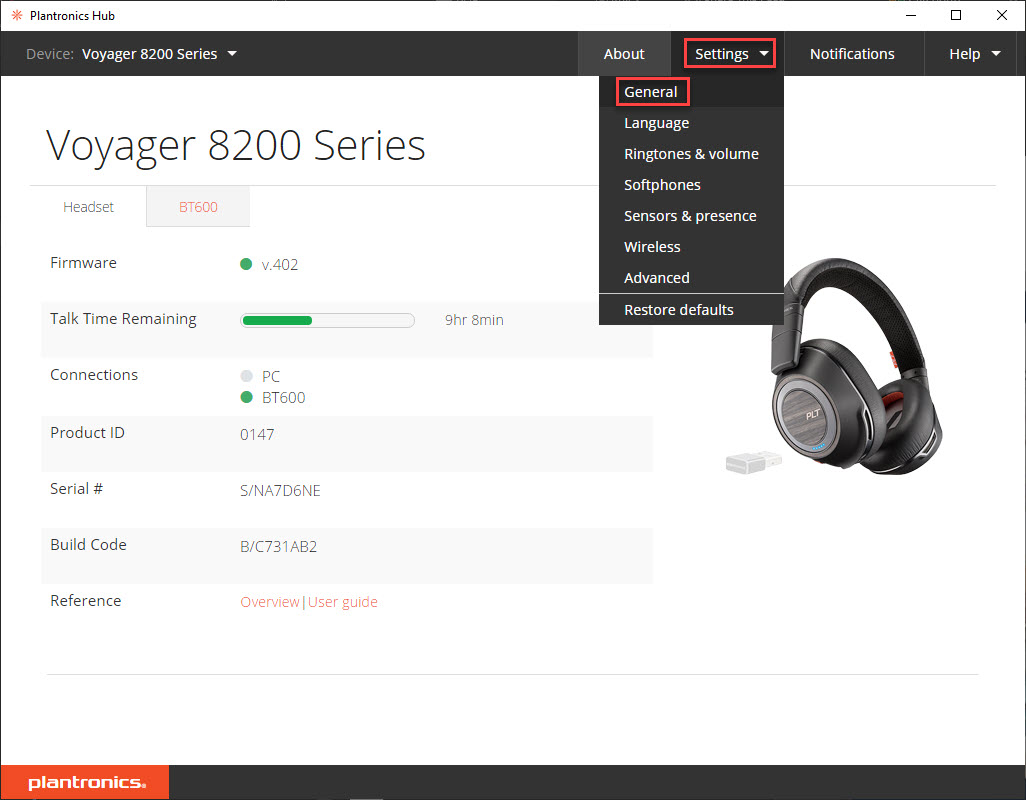Collapse the Settings dropdown menu
This screenshot has width=1026, height=800.
730,54
